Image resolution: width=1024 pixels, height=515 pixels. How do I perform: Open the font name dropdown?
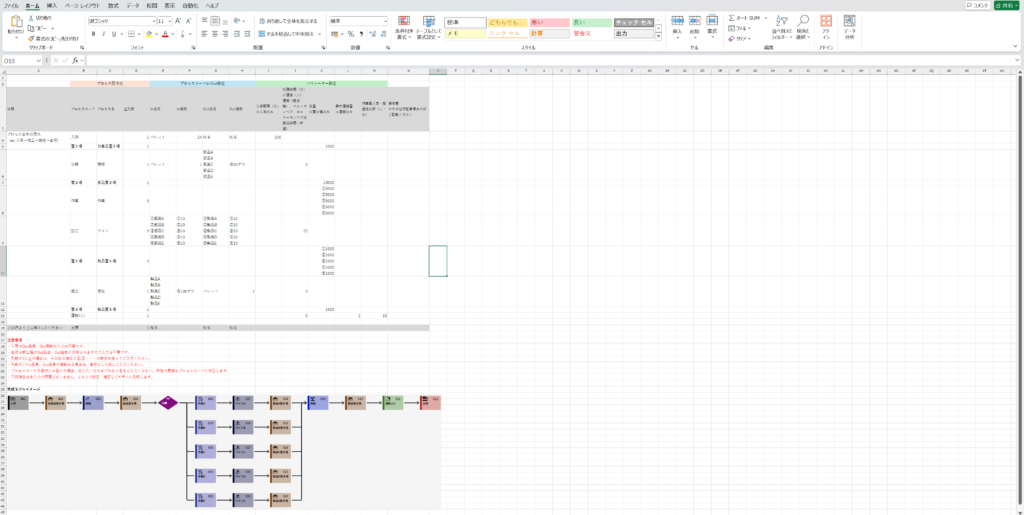point(154,20)
